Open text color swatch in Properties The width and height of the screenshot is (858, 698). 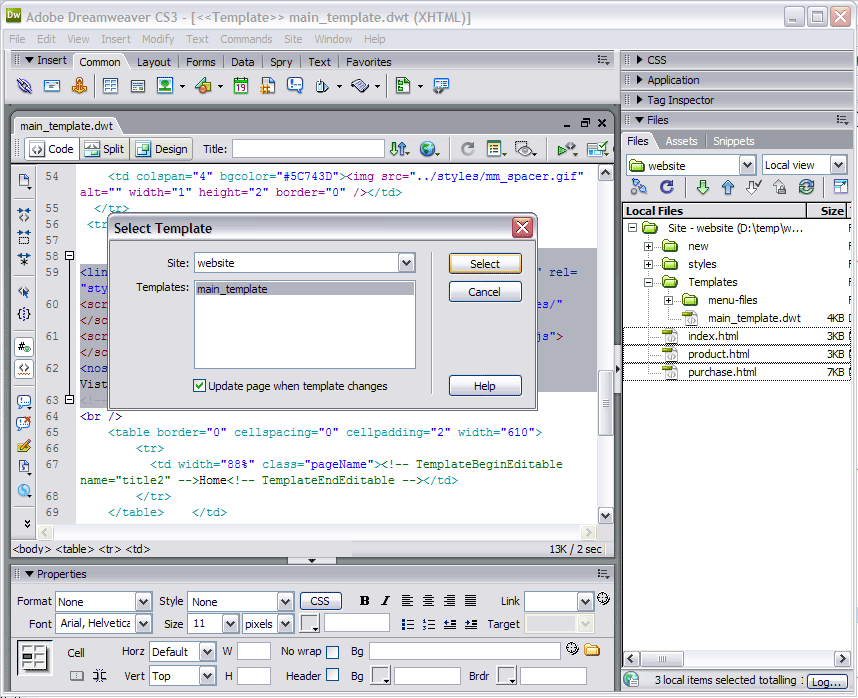click(310, 623)
